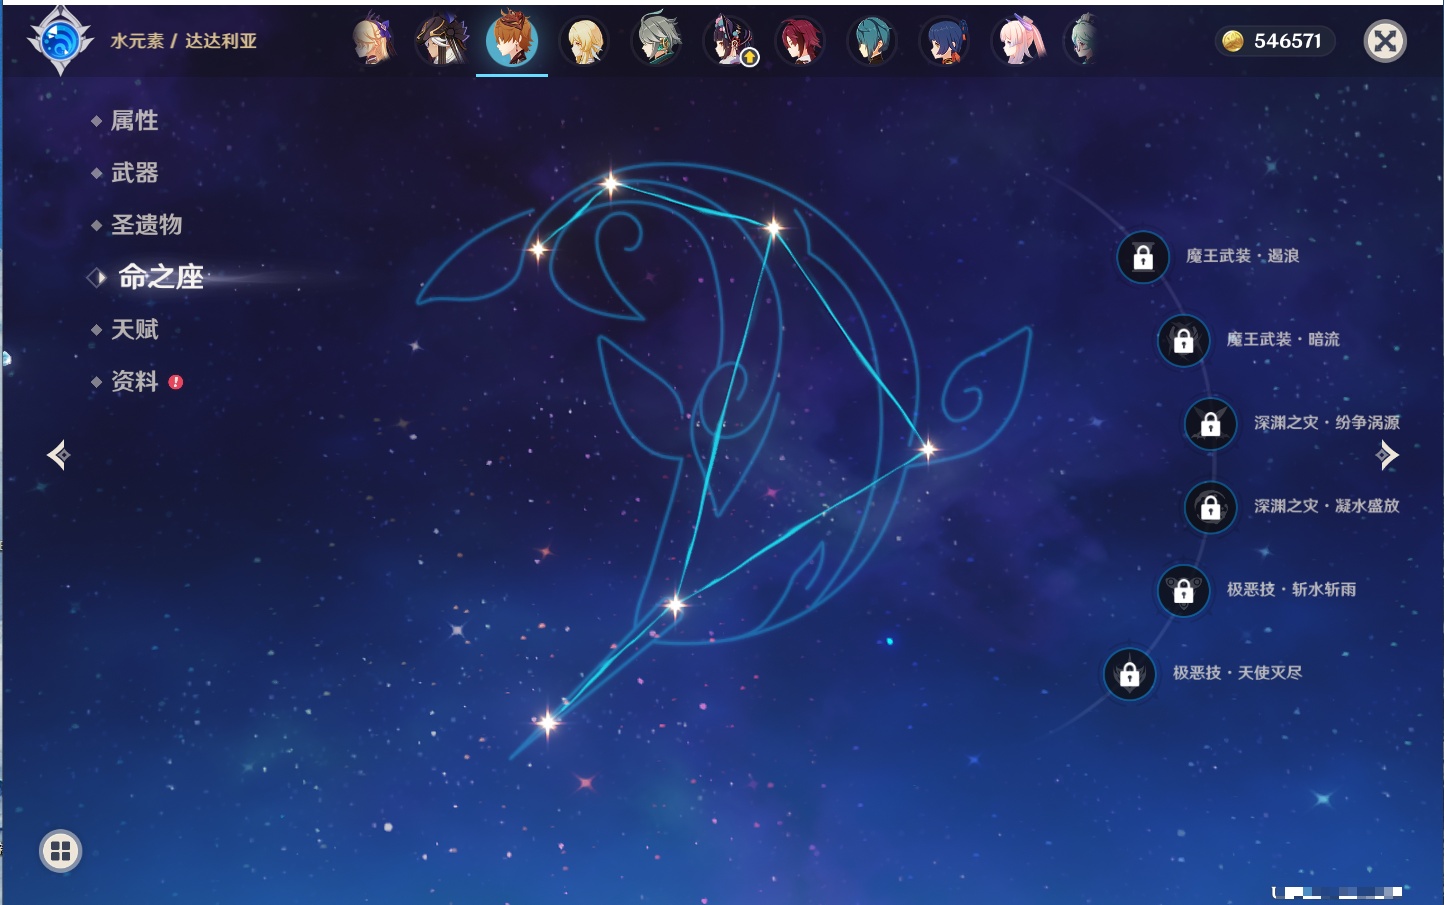Open the 属性 attributes tab

134,121
